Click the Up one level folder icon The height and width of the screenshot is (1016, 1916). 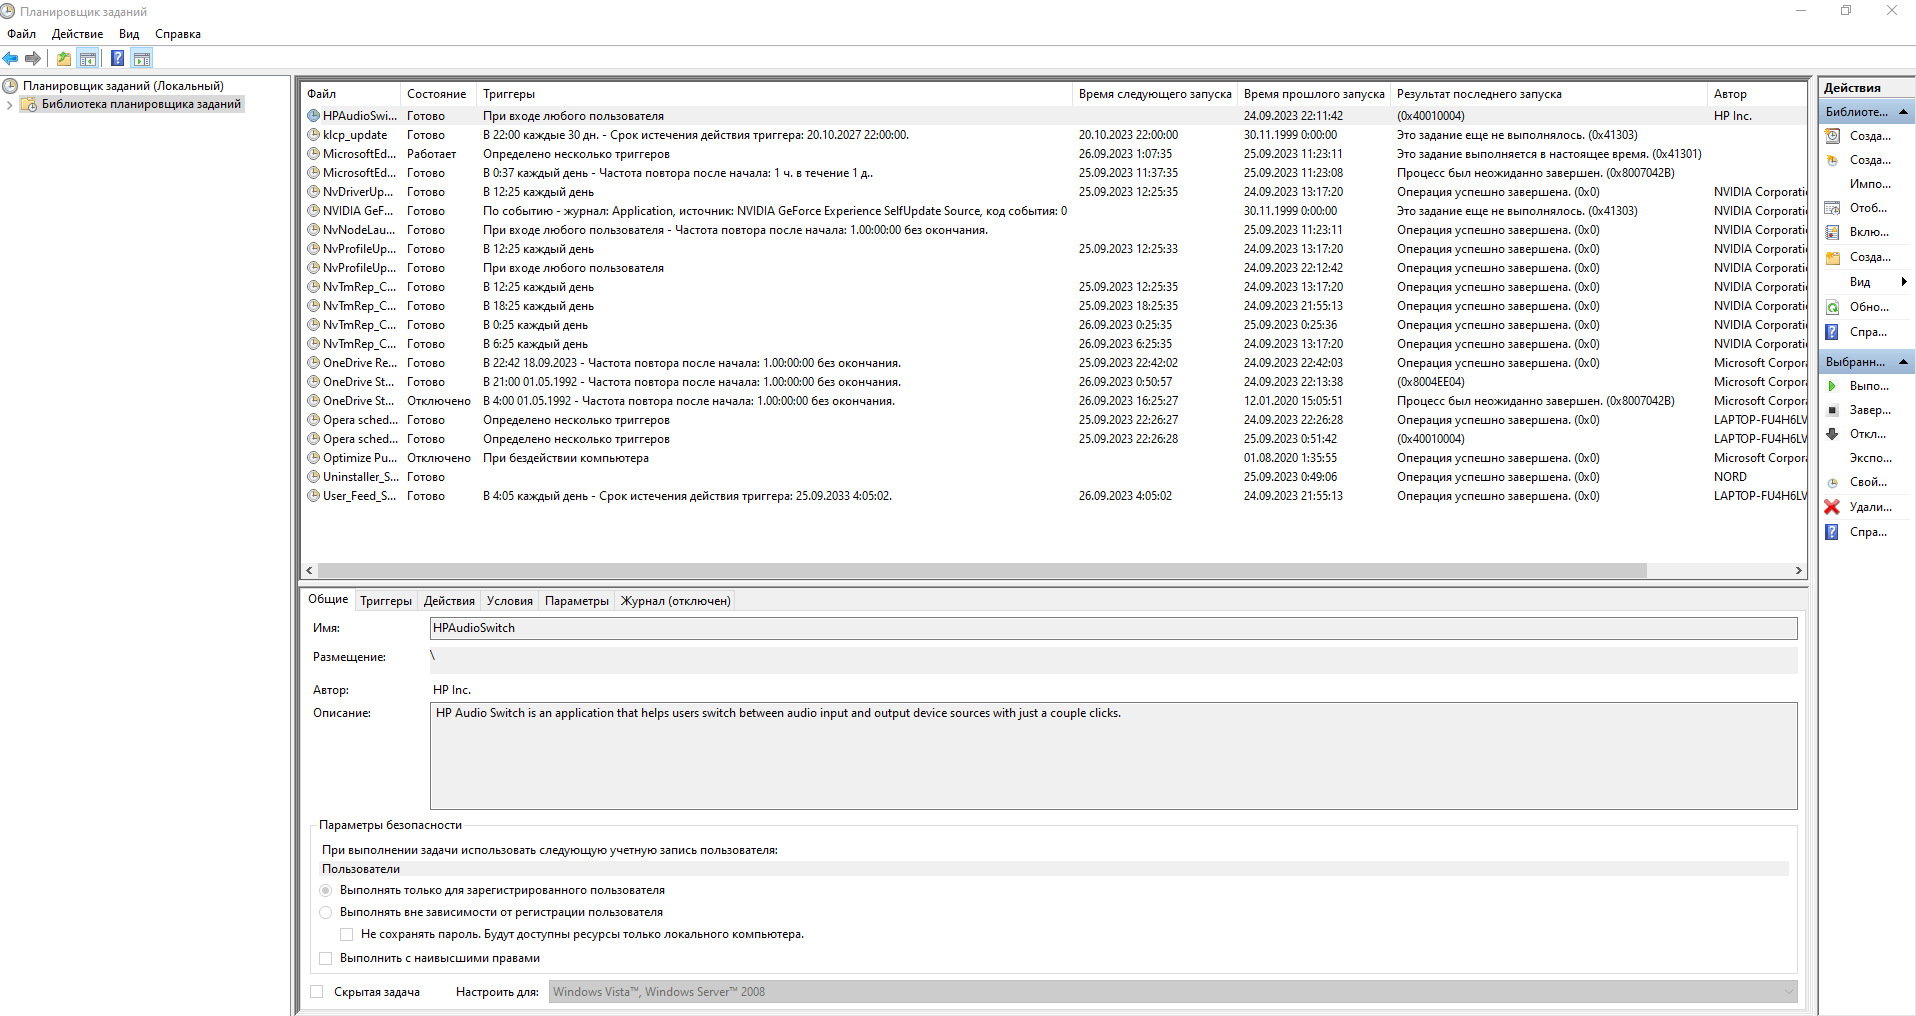coord(64,59)
